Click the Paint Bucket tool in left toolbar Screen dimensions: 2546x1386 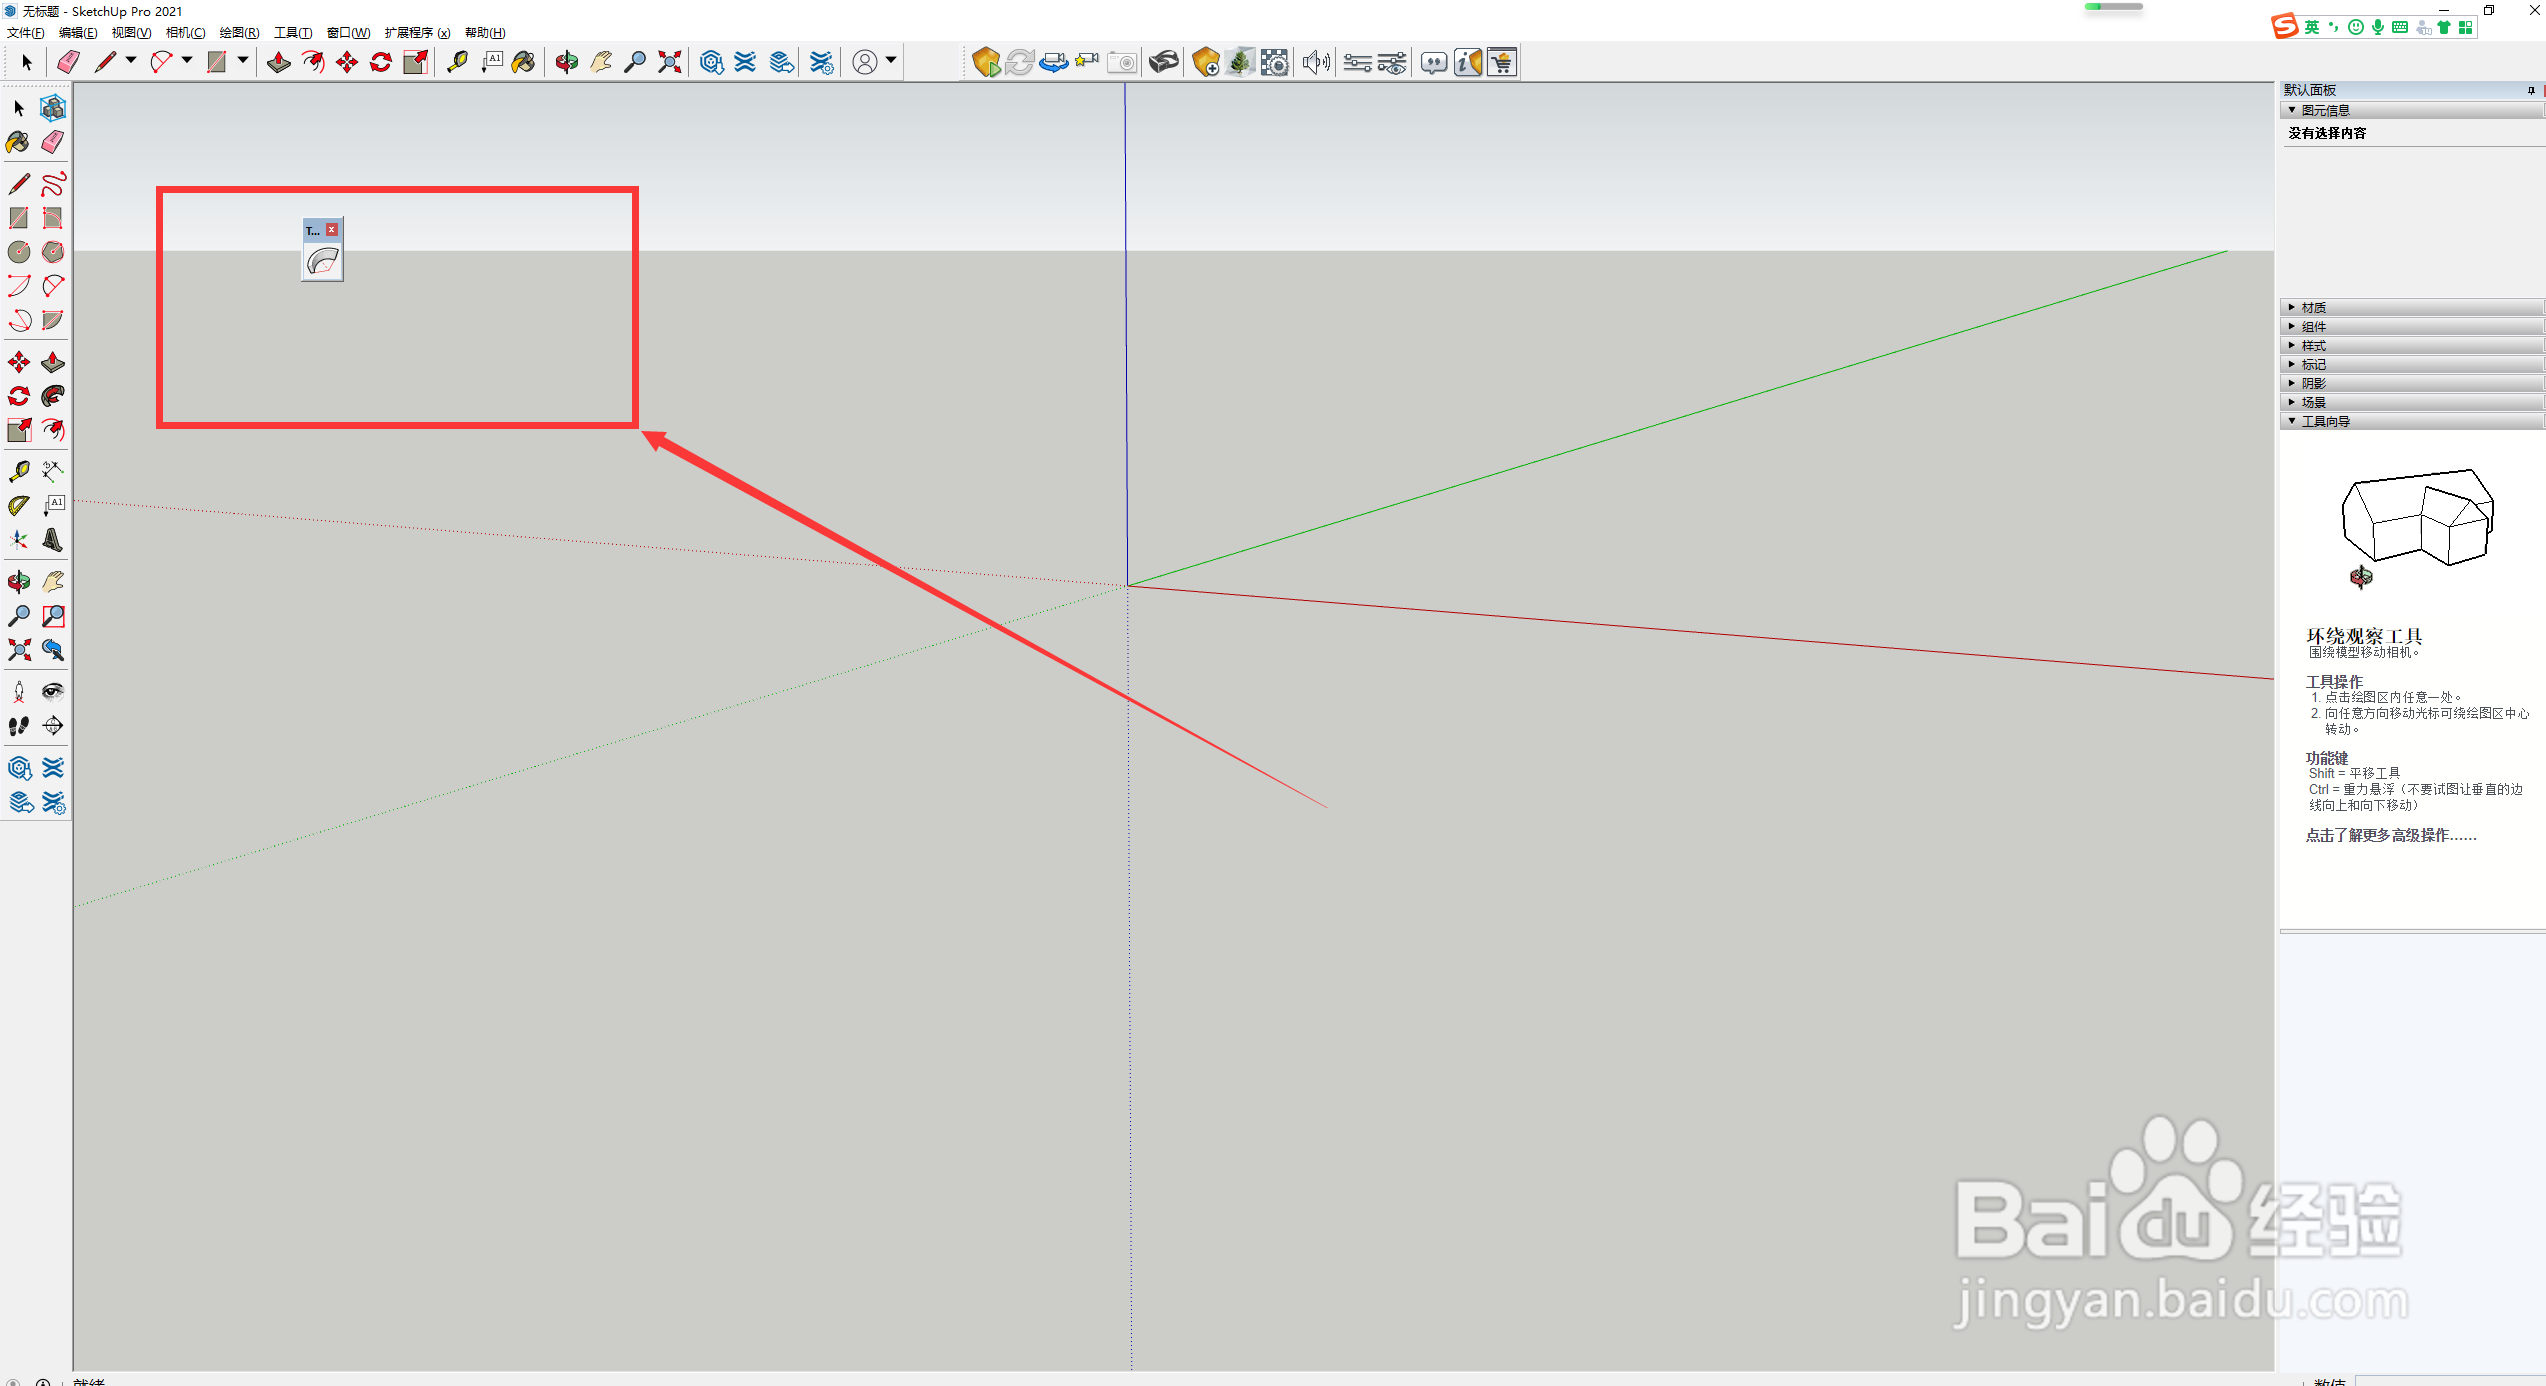[x=18, y=142]
